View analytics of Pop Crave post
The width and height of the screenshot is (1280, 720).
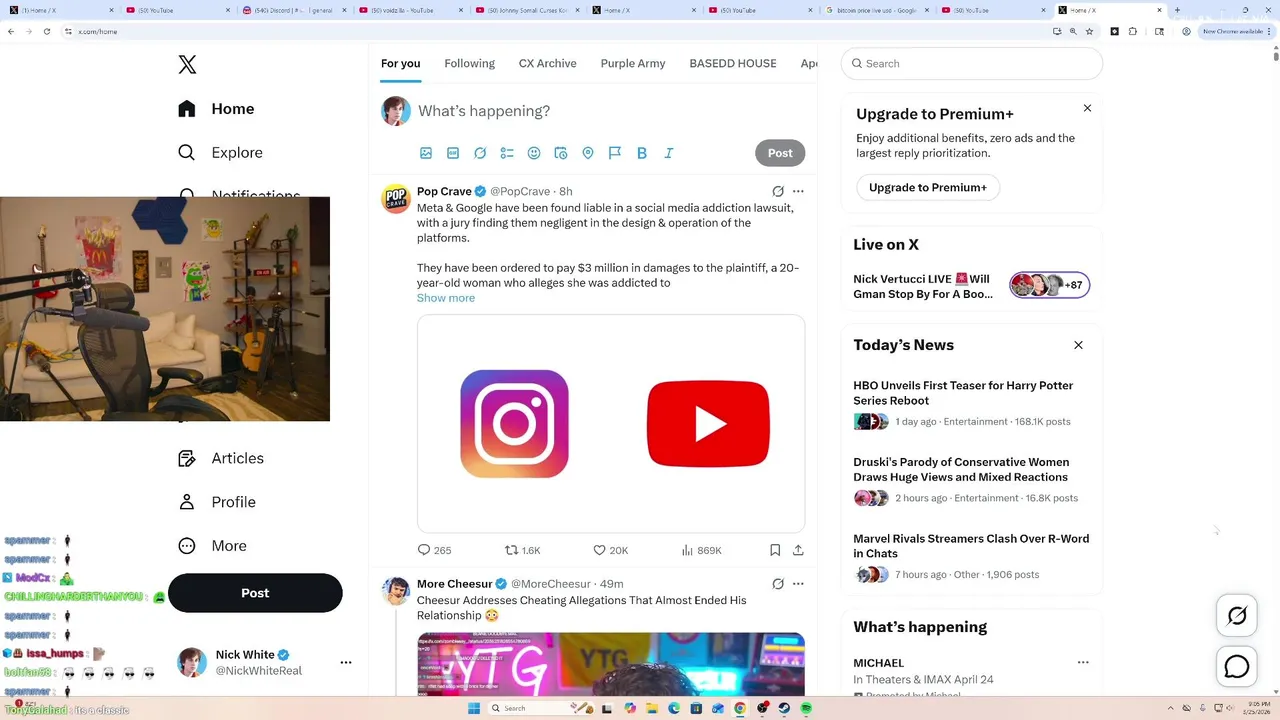[x=701, y=550]
